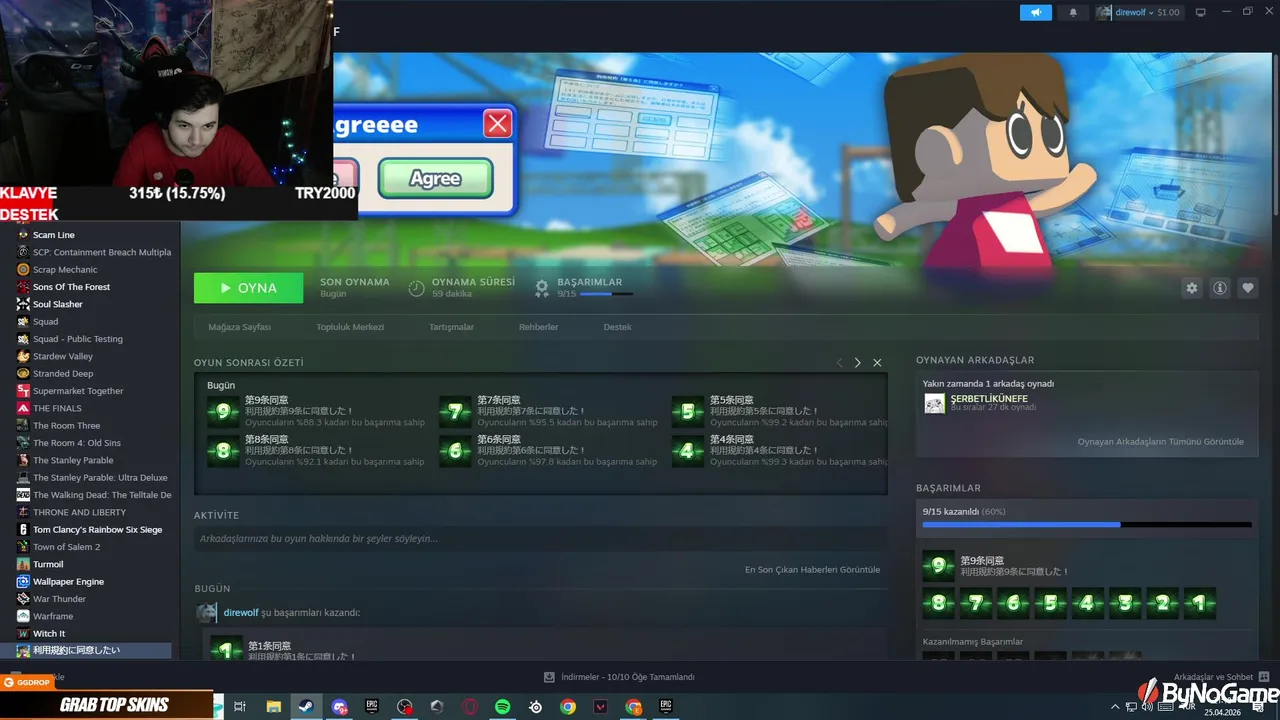Click the activity comment input field
This screenshot has height=720, width=1280.
(x=540, y=538)
